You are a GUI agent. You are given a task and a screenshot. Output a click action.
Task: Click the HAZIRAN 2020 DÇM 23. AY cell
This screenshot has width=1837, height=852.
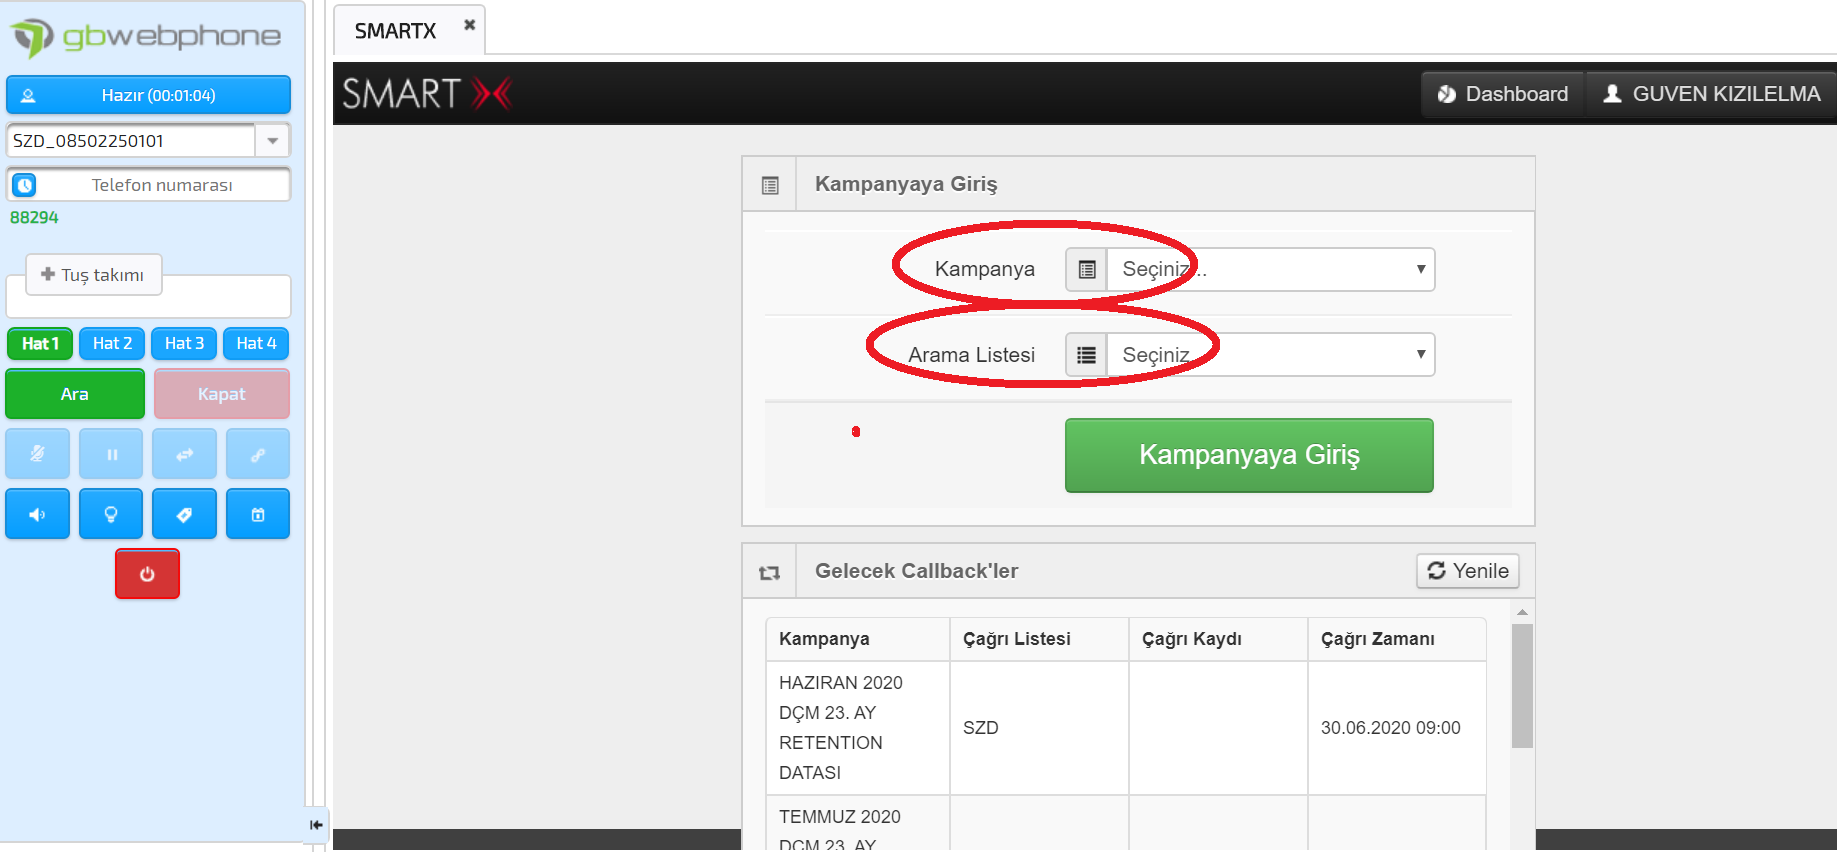858,728
